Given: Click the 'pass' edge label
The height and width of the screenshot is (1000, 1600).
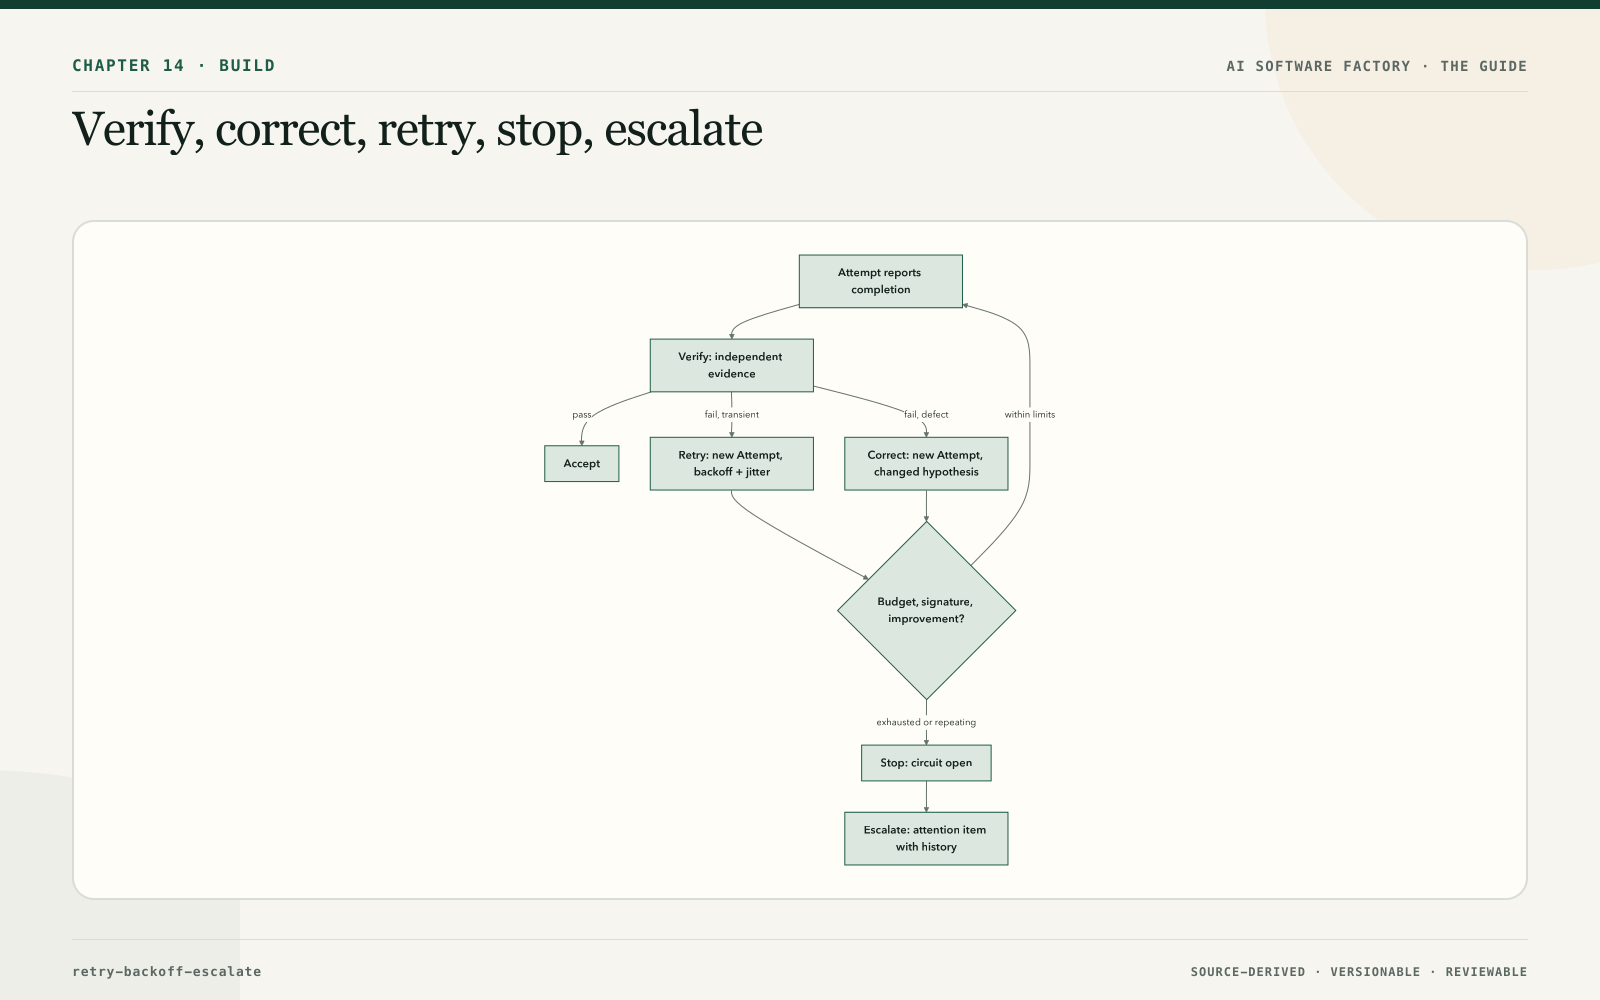Looking at the screenshot, I should click(581, 415).
